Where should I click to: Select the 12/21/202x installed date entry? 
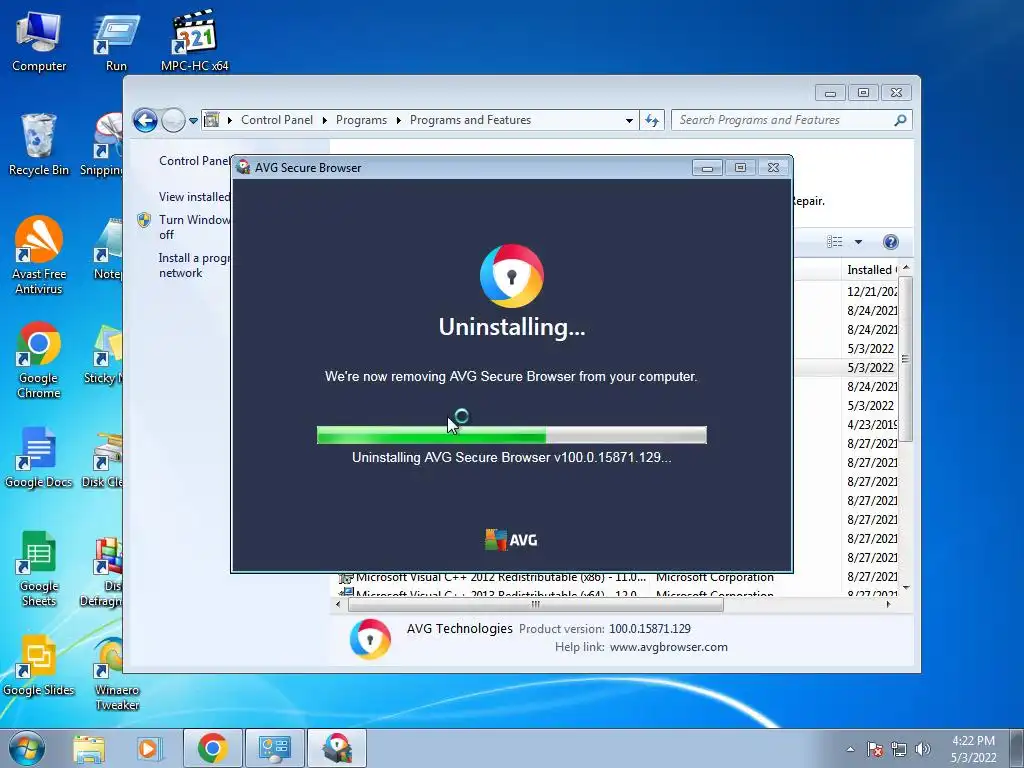[872, 292]
